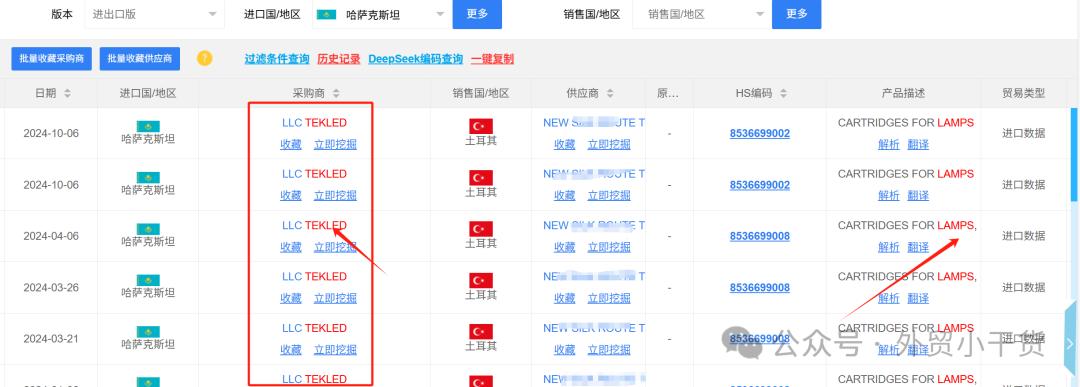Click Kazakhstan flag in 2024-04-06 row

(148, 229)
